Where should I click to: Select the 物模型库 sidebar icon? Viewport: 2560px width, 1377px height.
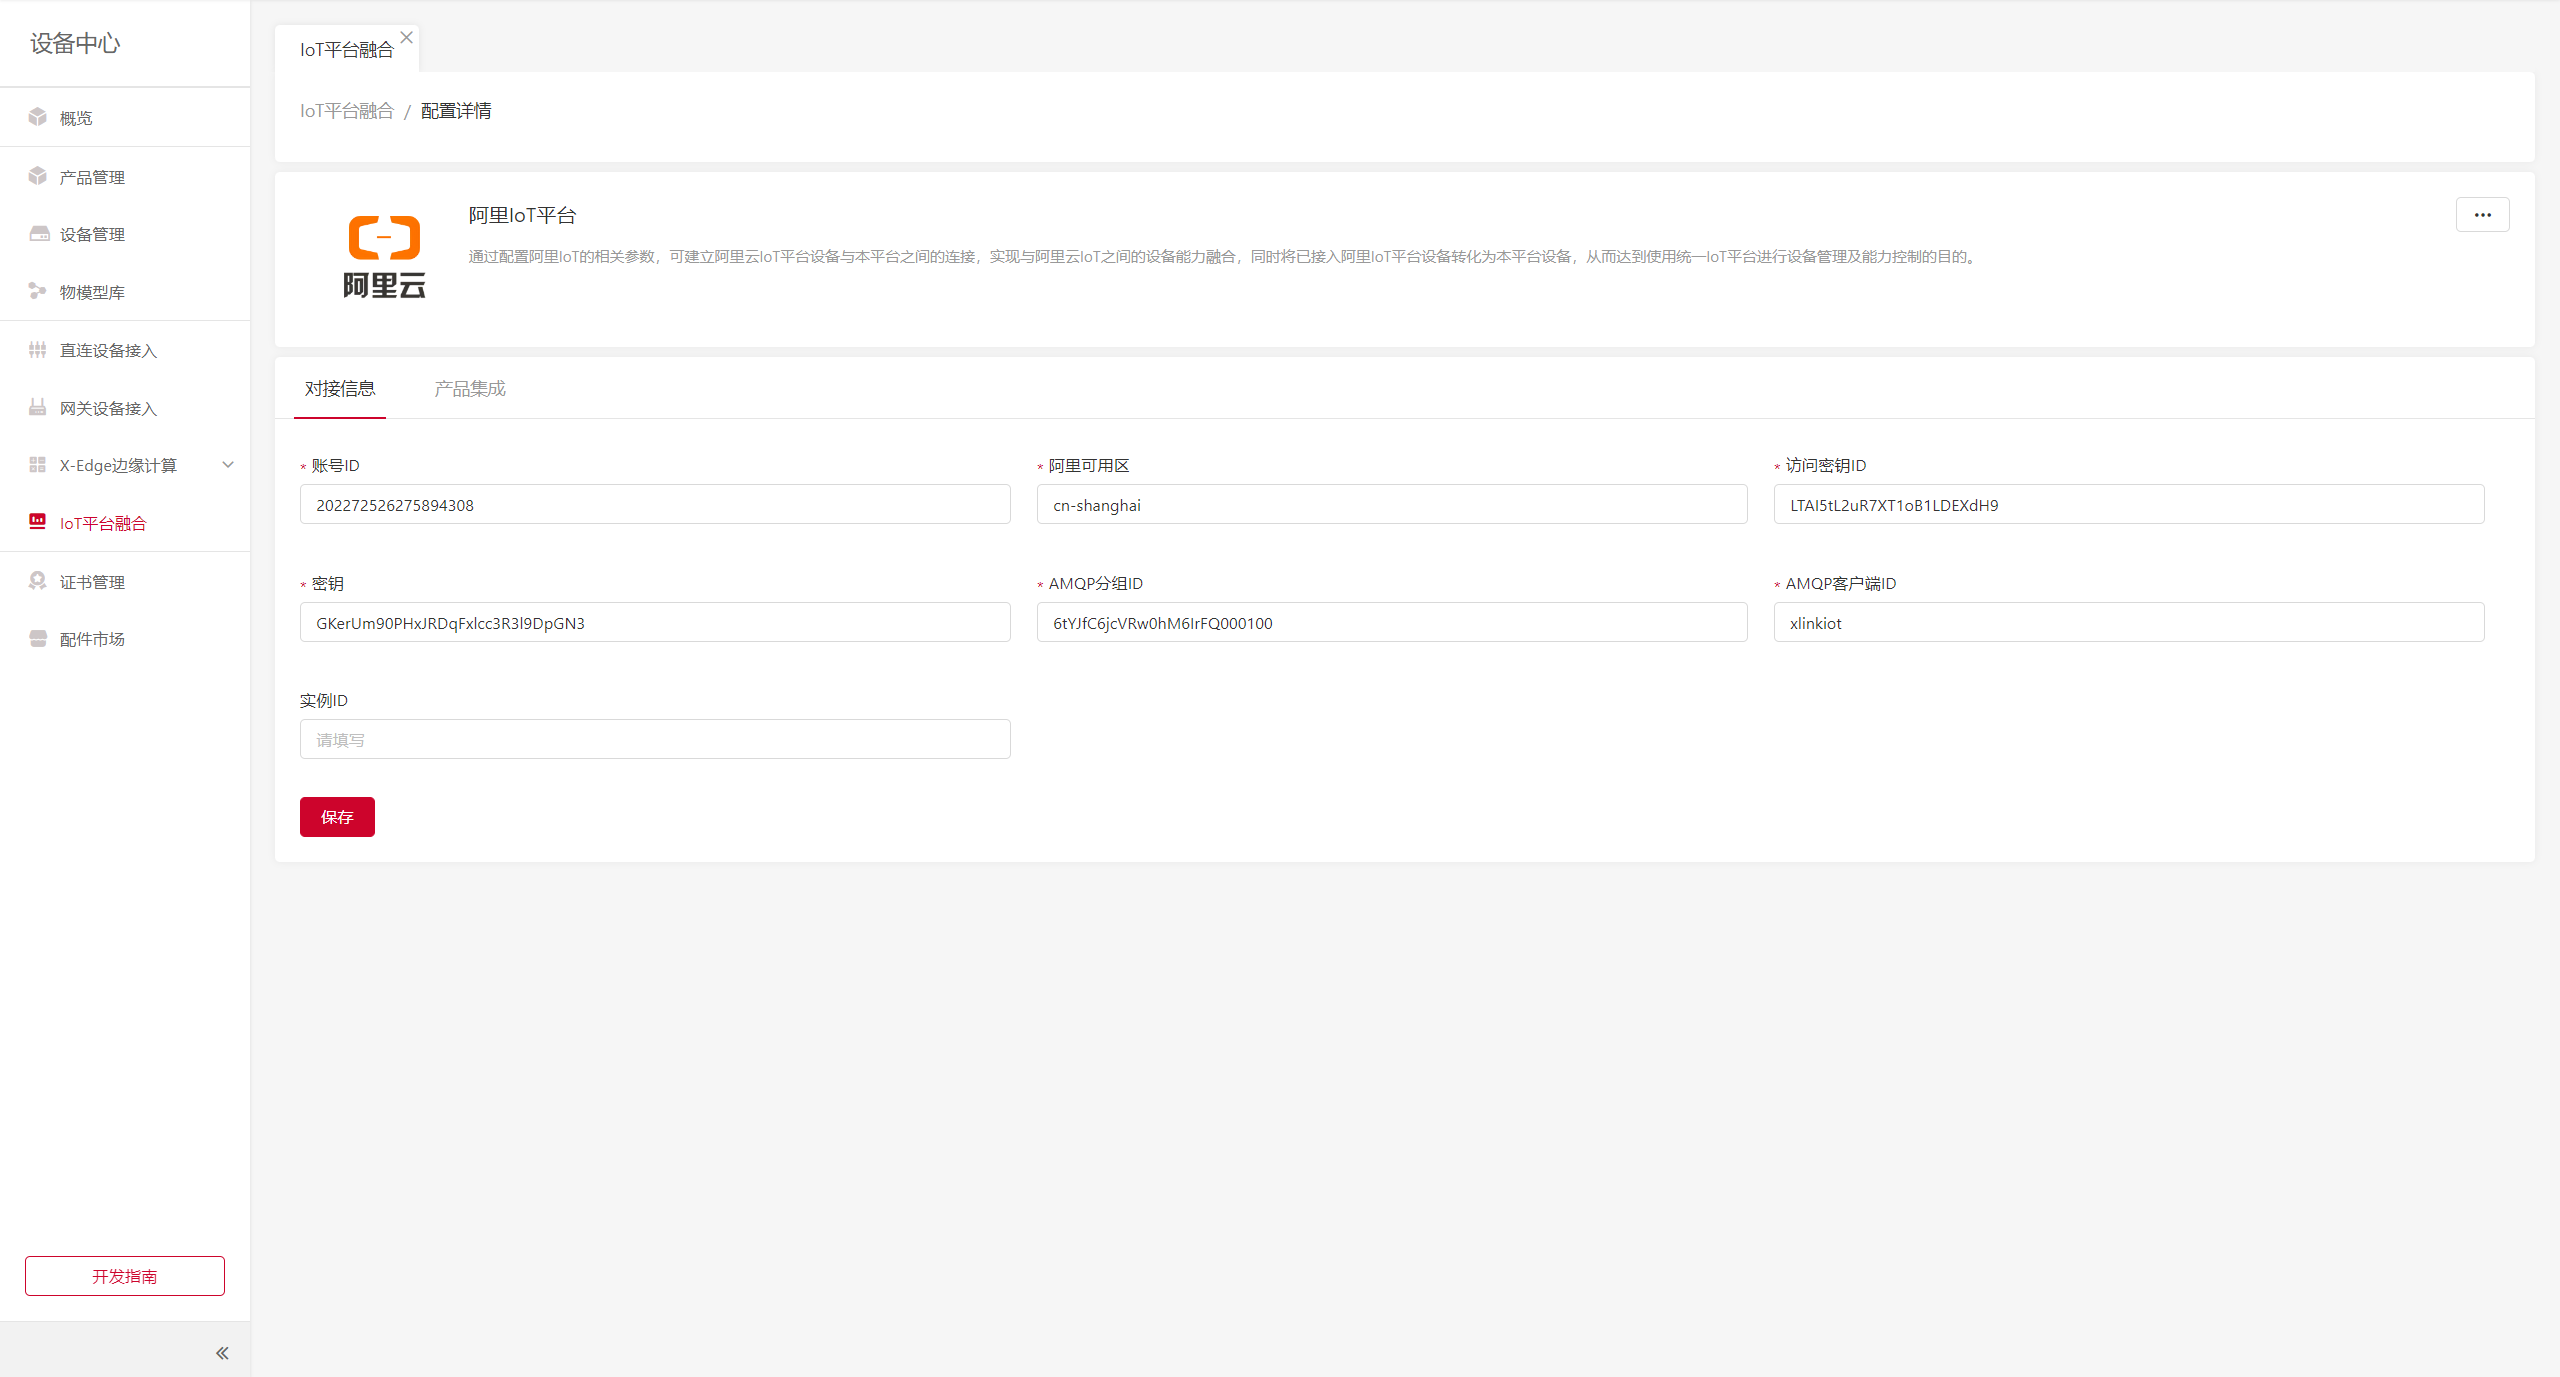click(38, 291)
